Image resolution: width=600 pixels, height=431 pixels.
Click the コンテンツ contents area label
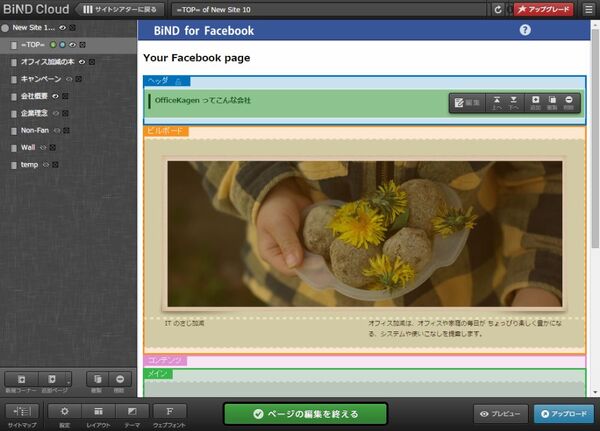[165, 360]
